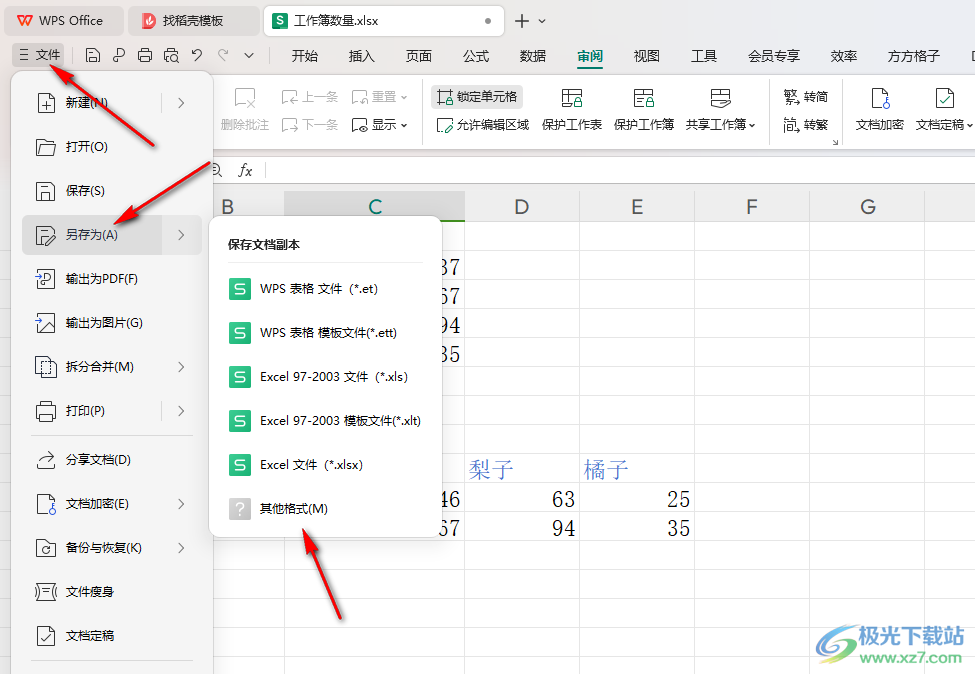Save as WPS 表格 模板文件(*.ett)
This screenshot has width=975, height=674.
click(325, 333)
